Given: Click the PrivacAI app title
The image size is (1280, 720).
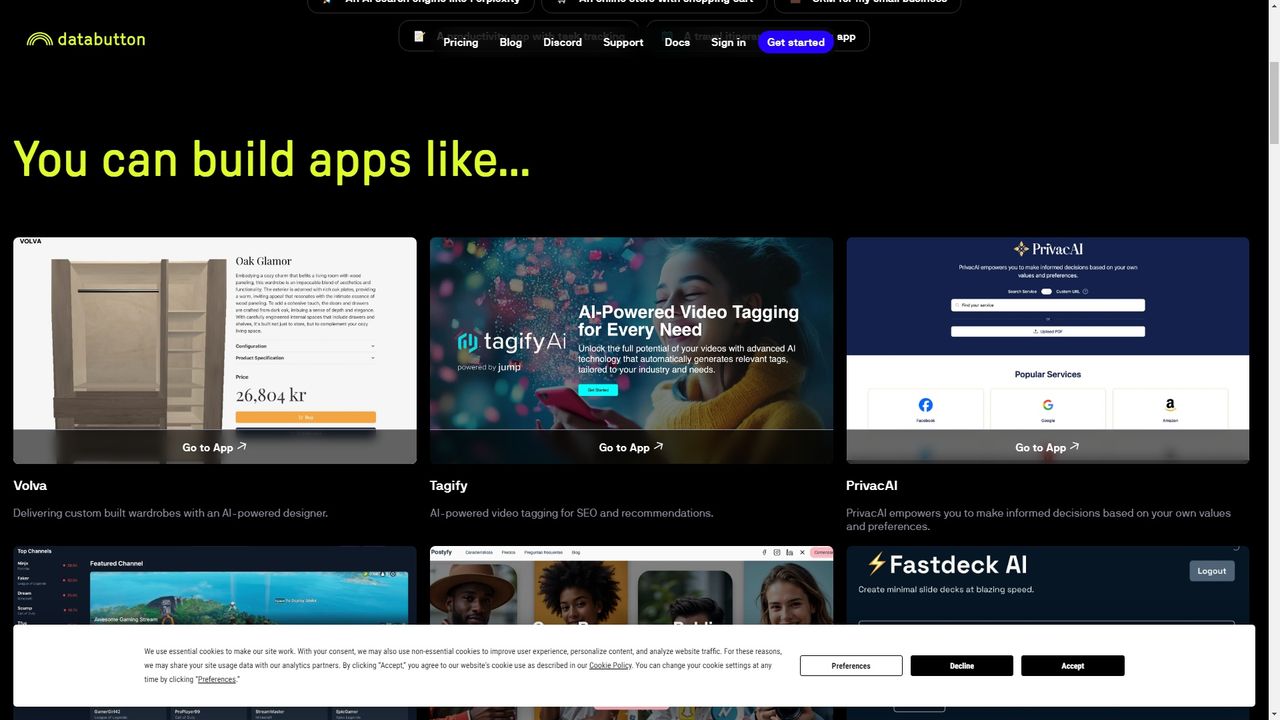Looking at the screenshot, I should 872,486.
